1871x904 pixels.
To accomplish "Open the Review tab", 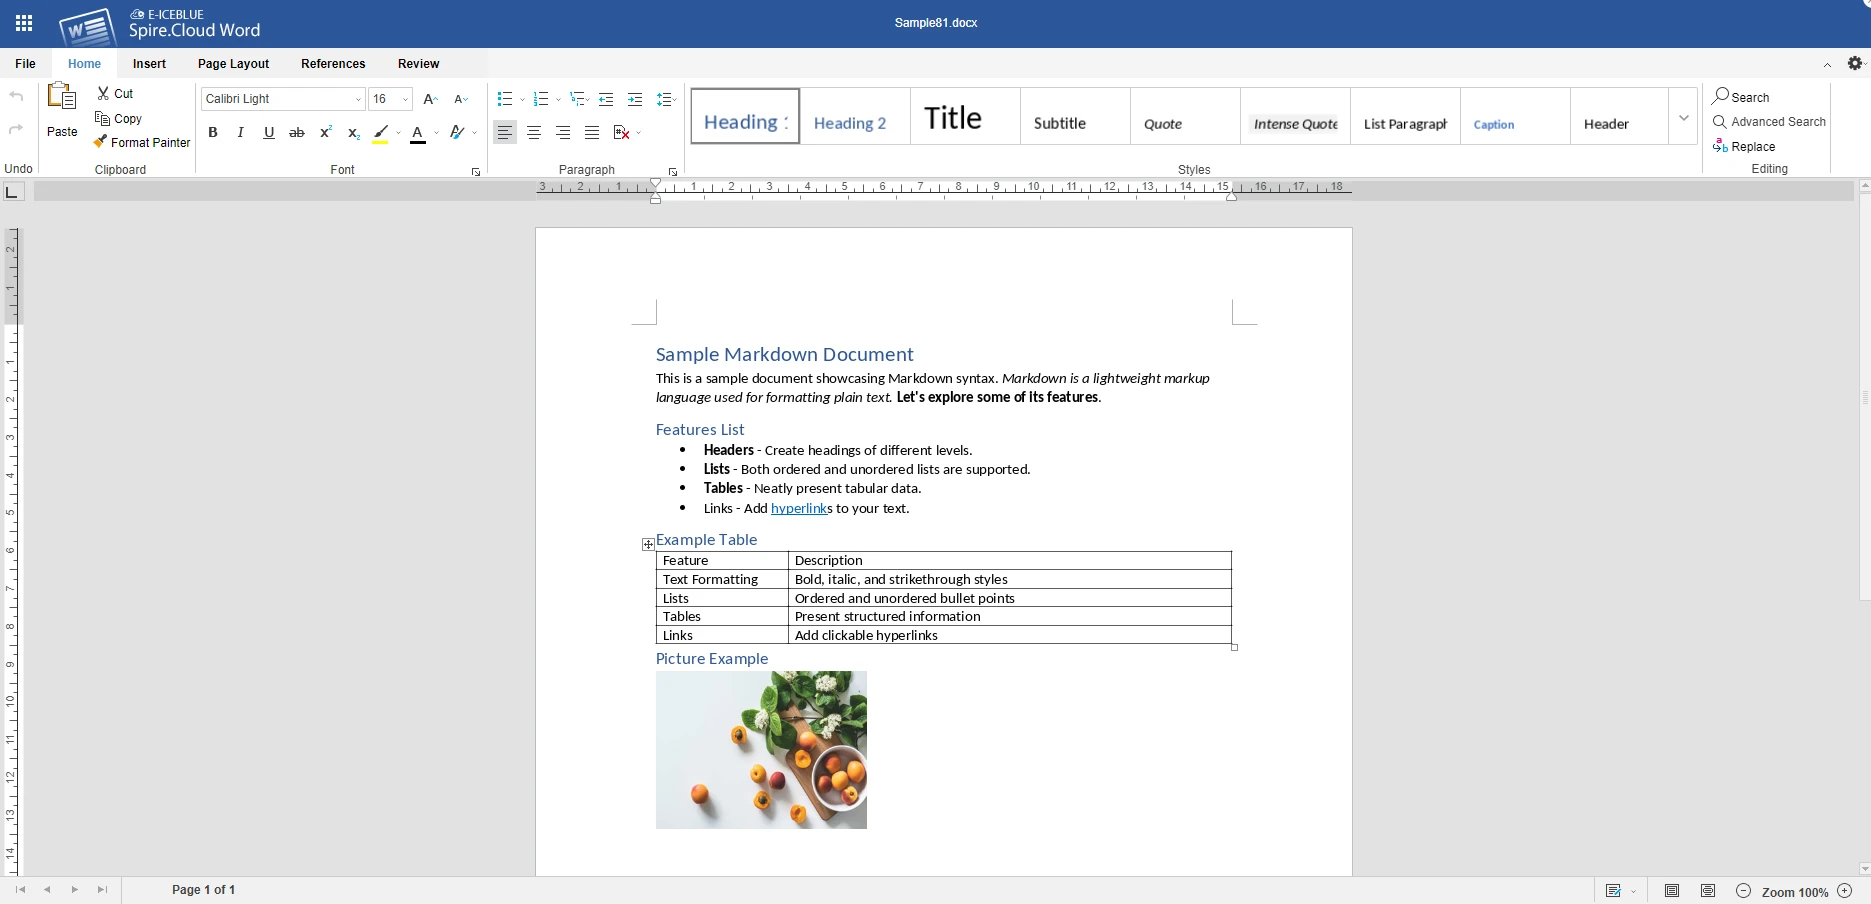I will point(418,63).
